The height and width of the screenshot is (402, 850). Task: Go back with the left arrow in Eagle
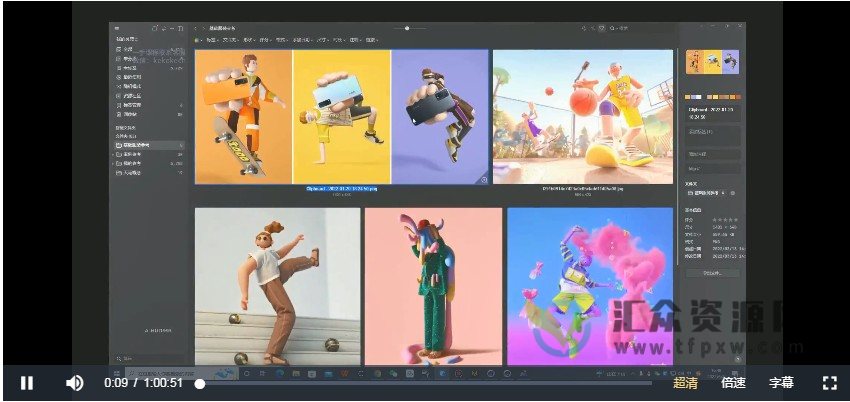[195, 28]
